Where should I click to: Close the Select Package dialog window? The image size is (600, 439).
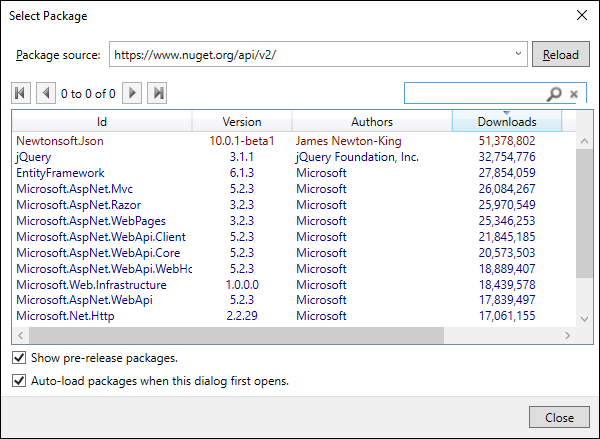[581, 16]
